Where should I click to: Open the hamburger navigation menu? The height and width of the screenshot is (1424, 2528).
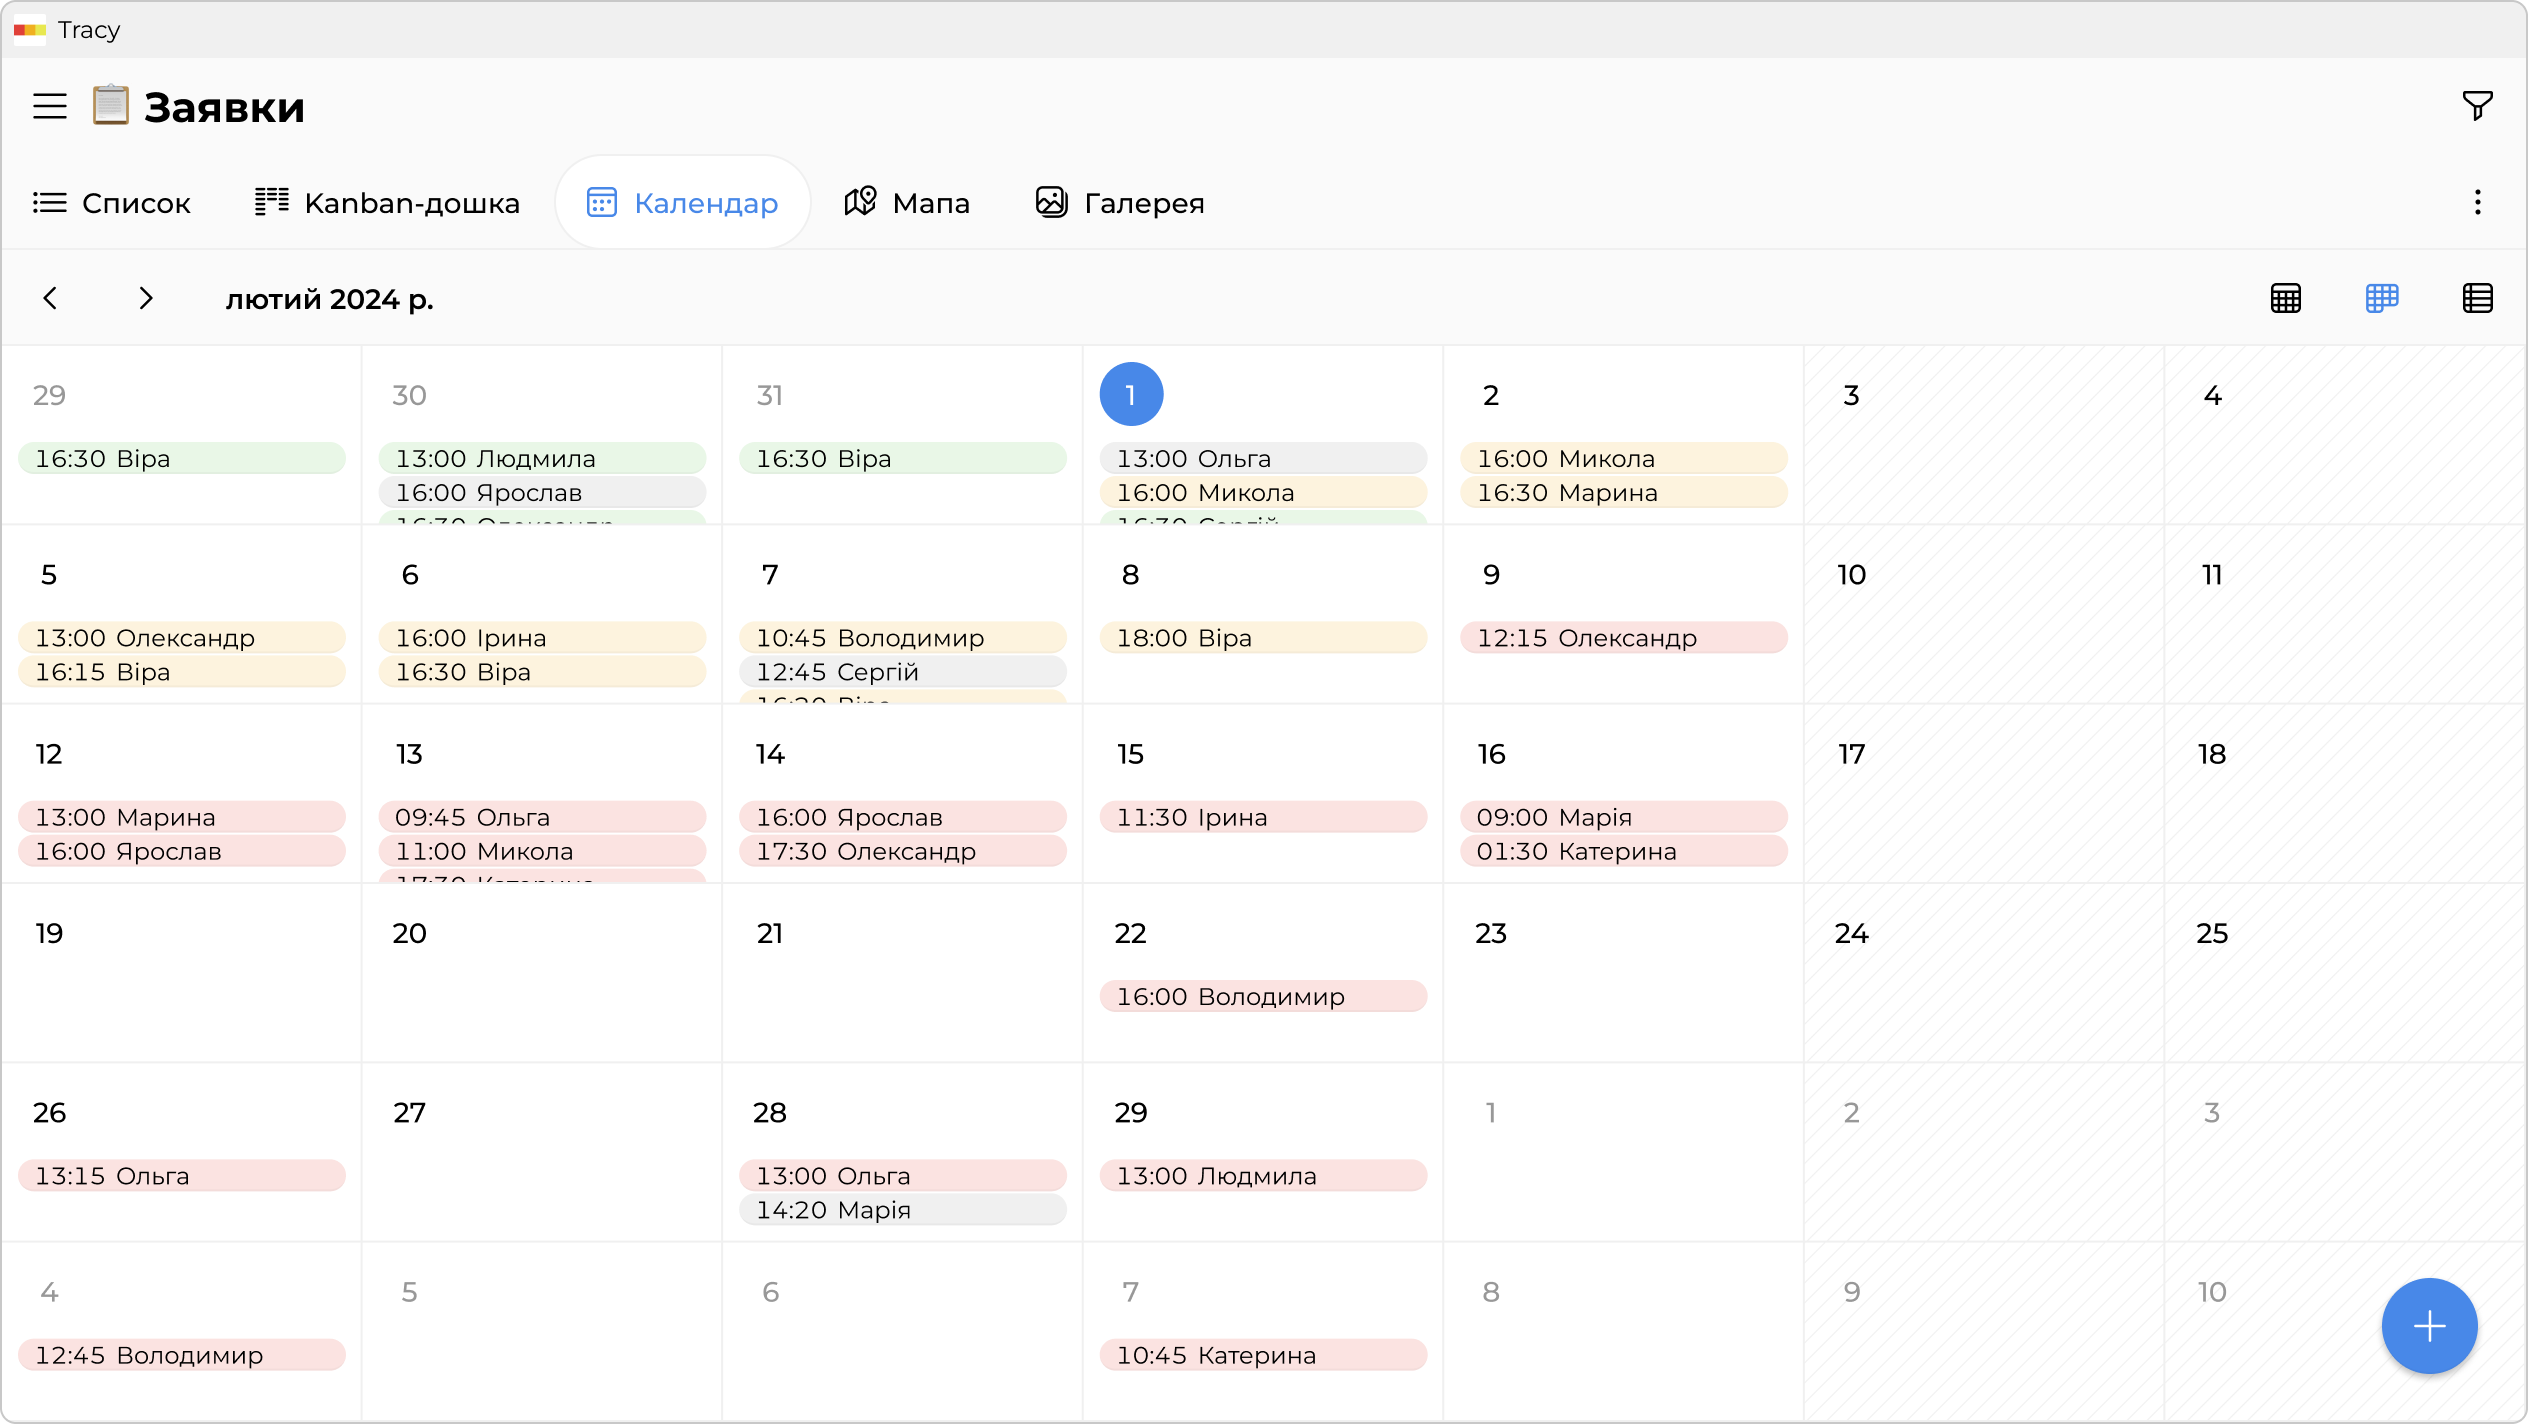pos(50,106)
